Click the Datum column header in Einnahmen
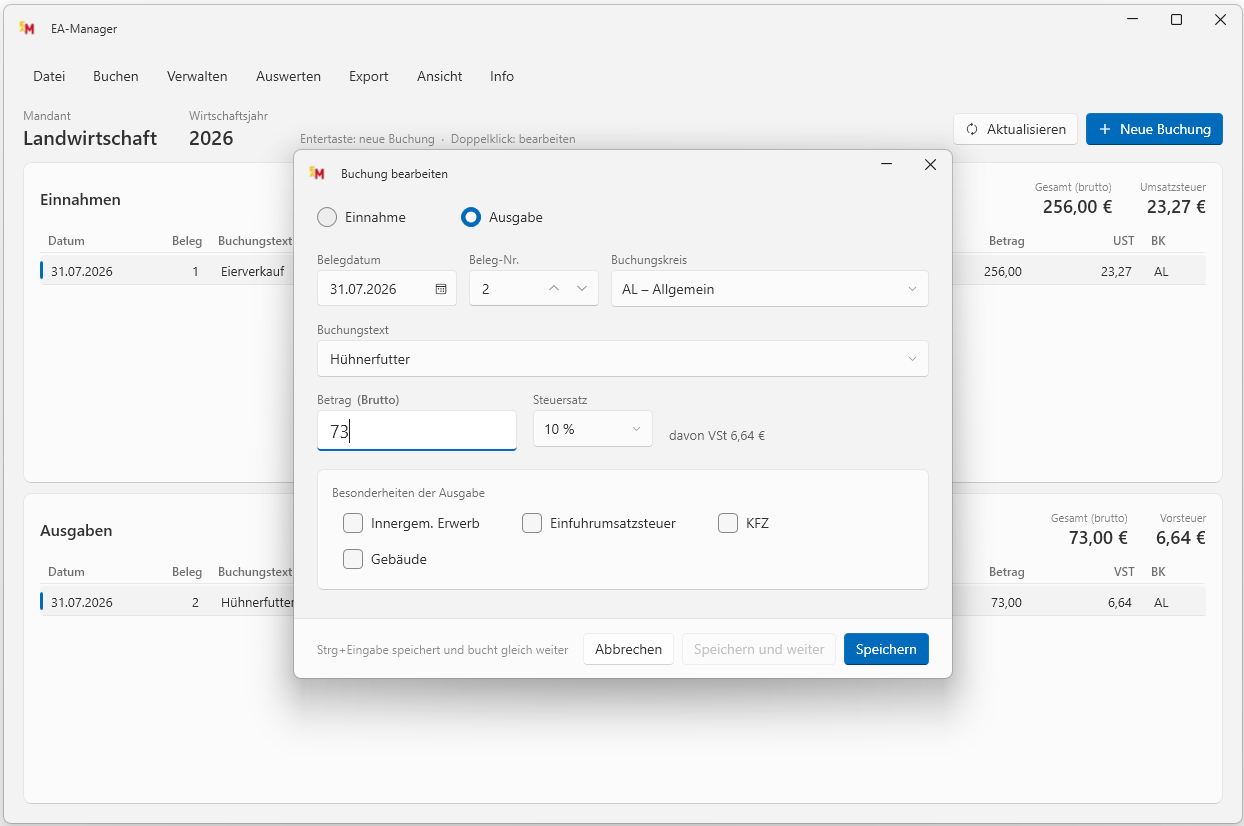This screenshot has height=826, width=1244. (66, 241)
